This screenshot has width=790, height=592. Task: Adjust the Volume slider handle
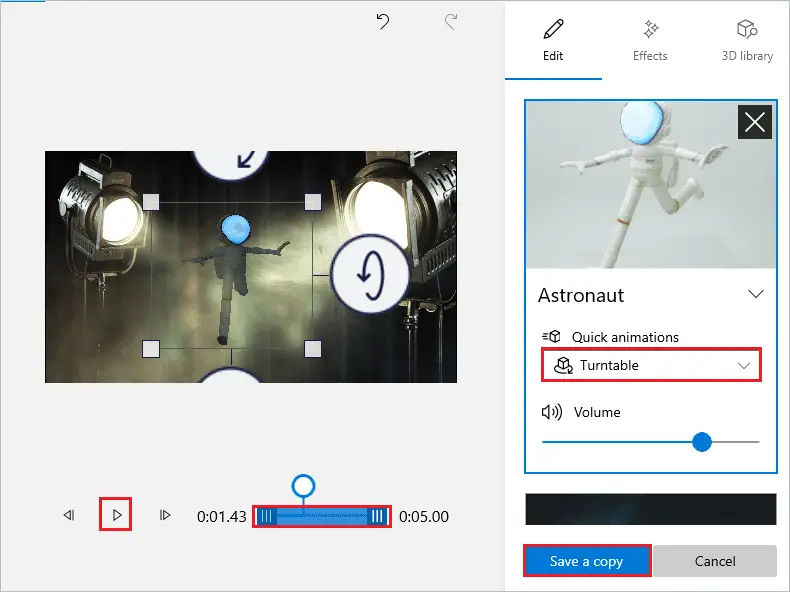click(x=701, y=442)
